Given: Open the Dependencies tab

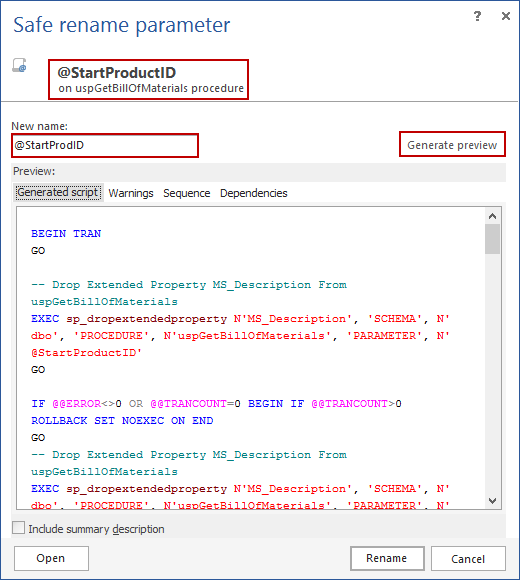Looking at the screenshot, I should [254, 193].
